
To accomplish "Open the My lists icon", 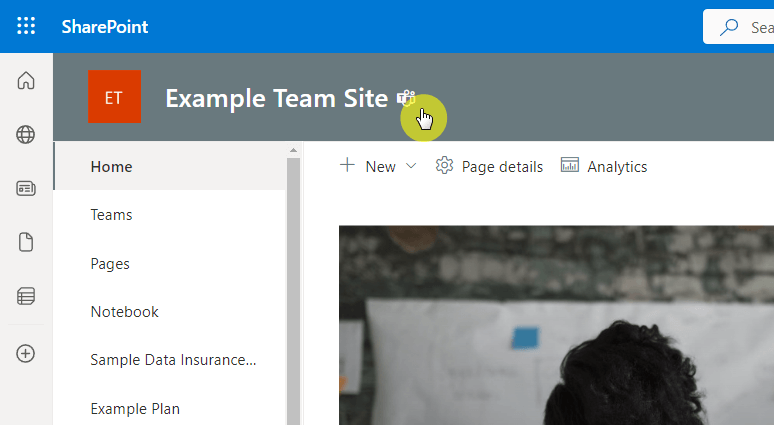I will pyautogui.click(x=26, y=296).
